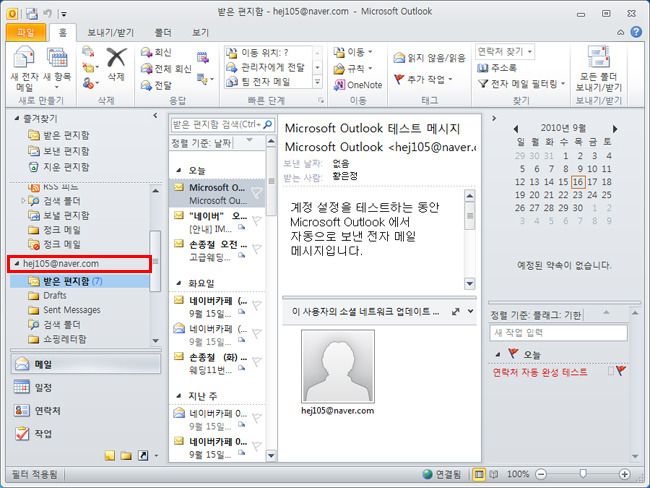This screenshot has width=650, height=488.
Task: Select the 홈 ribbon tab
Action: pyautogui.click(x=63, y=32)
